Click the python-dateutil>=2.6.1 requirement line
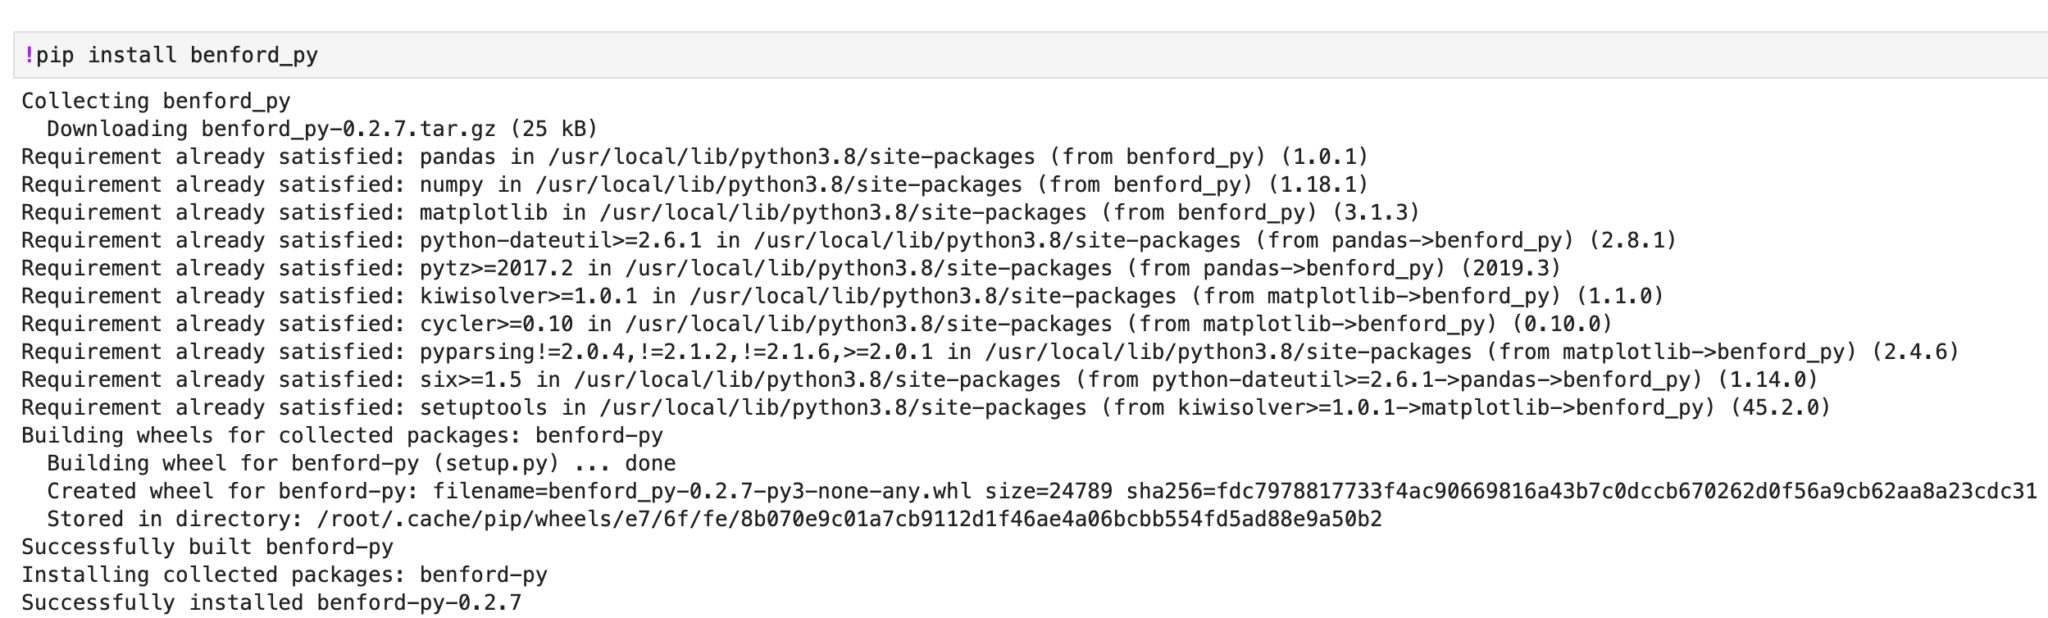The height and width of the screenshot is (618, 2048). pos(848,241)
